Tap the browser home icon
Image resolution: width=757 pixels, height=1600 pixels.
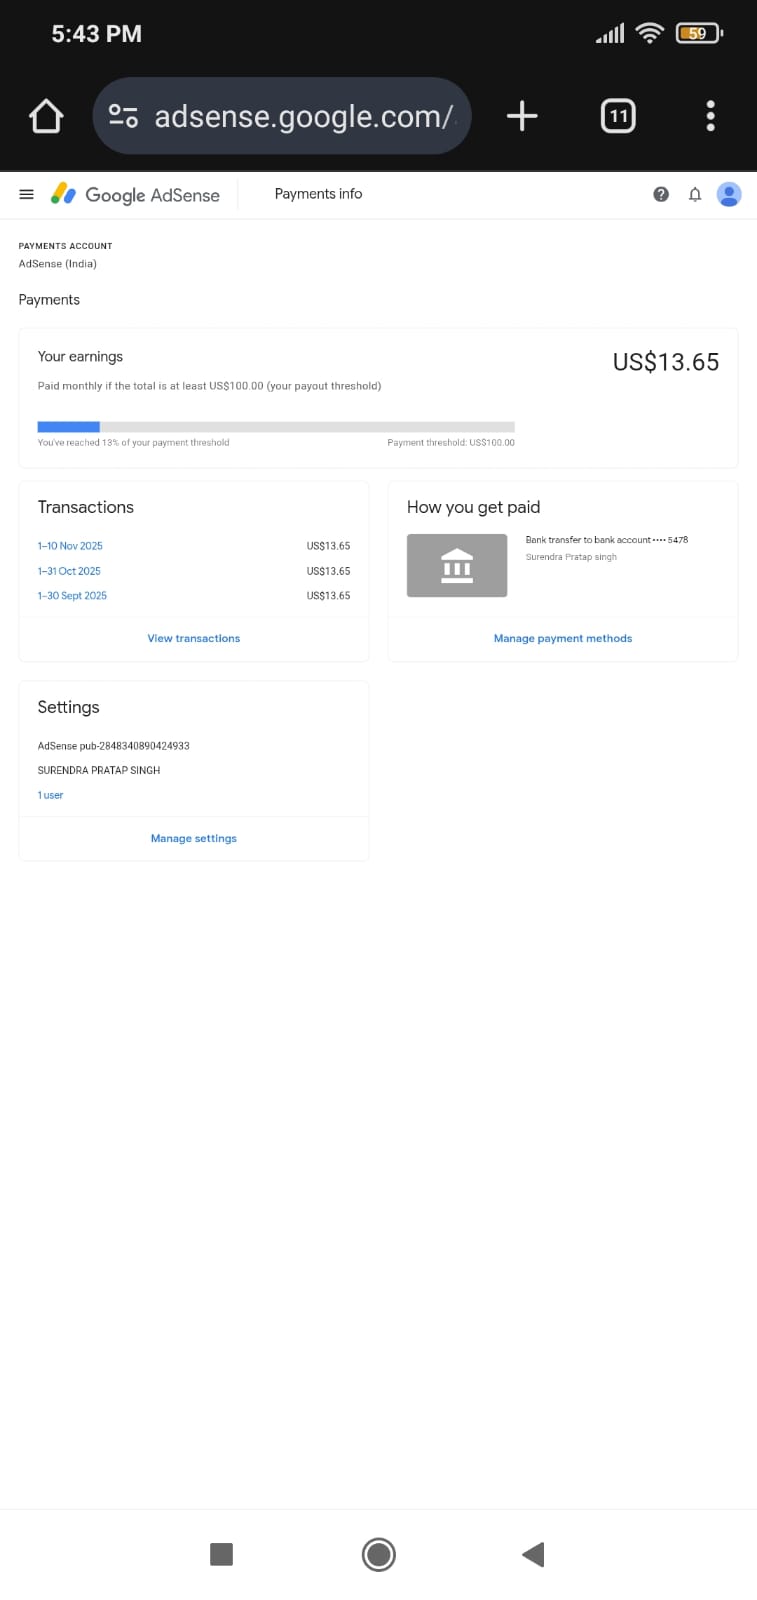click(x=46, y=117)
